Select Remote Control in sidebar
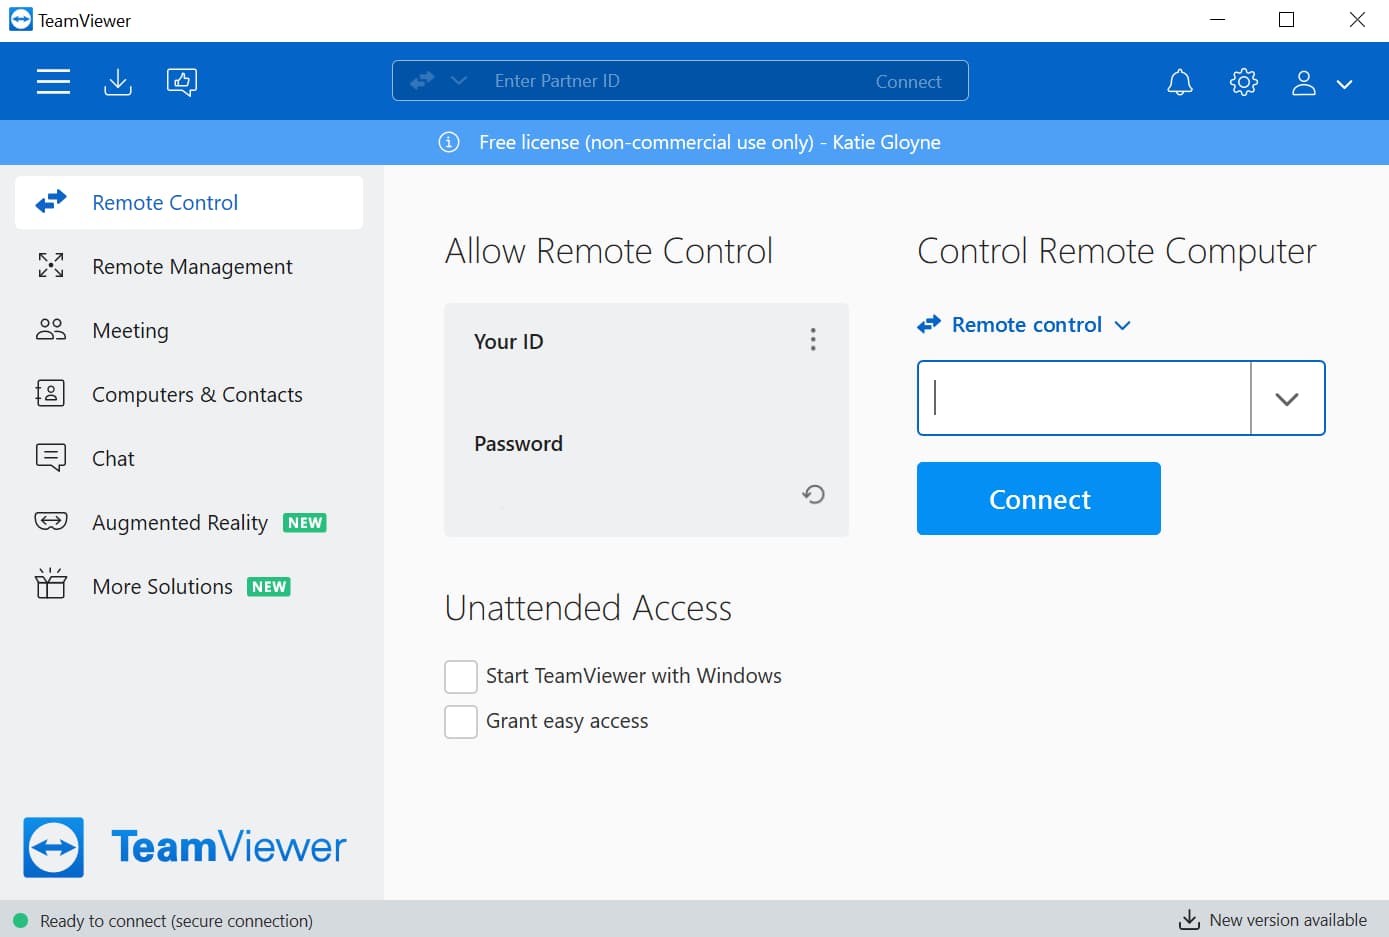 189,203
